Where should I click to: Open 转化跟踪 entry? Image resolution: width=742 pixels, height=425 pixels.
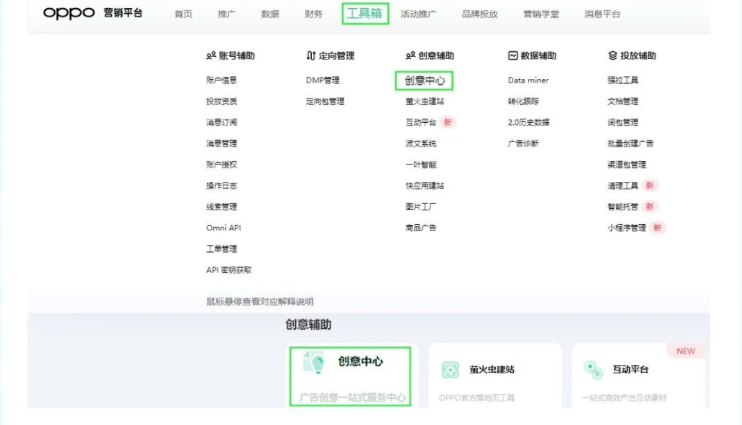tap(523, 101)
